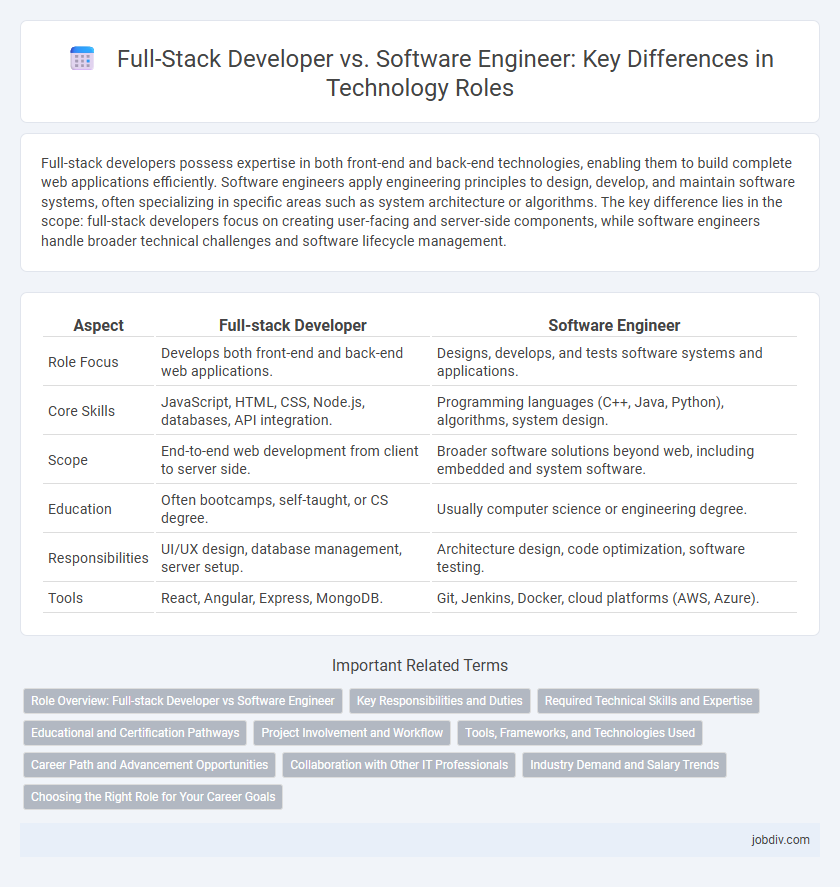This screenshot has height=887, width=840.
Task: Click cell 'React, Angular, Express, MongoDB.'
Action: (x=292, y=598)
